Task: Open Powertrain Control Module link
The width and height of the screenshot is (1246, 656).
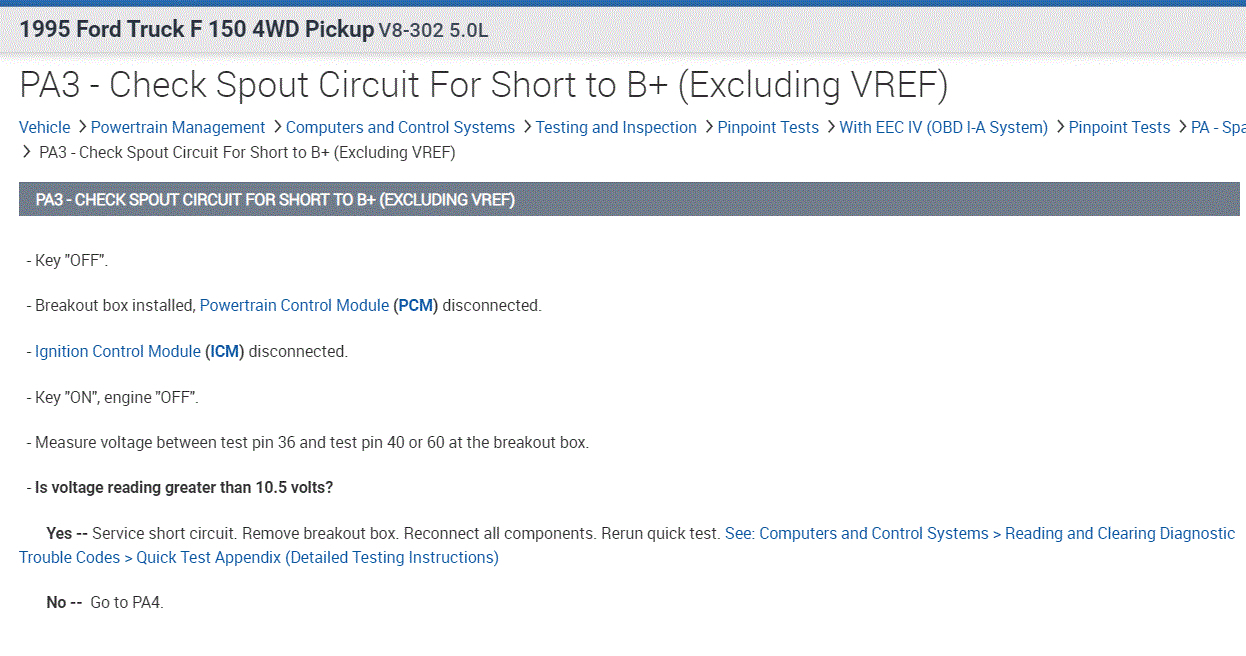Action: click(x=294, y=305)
